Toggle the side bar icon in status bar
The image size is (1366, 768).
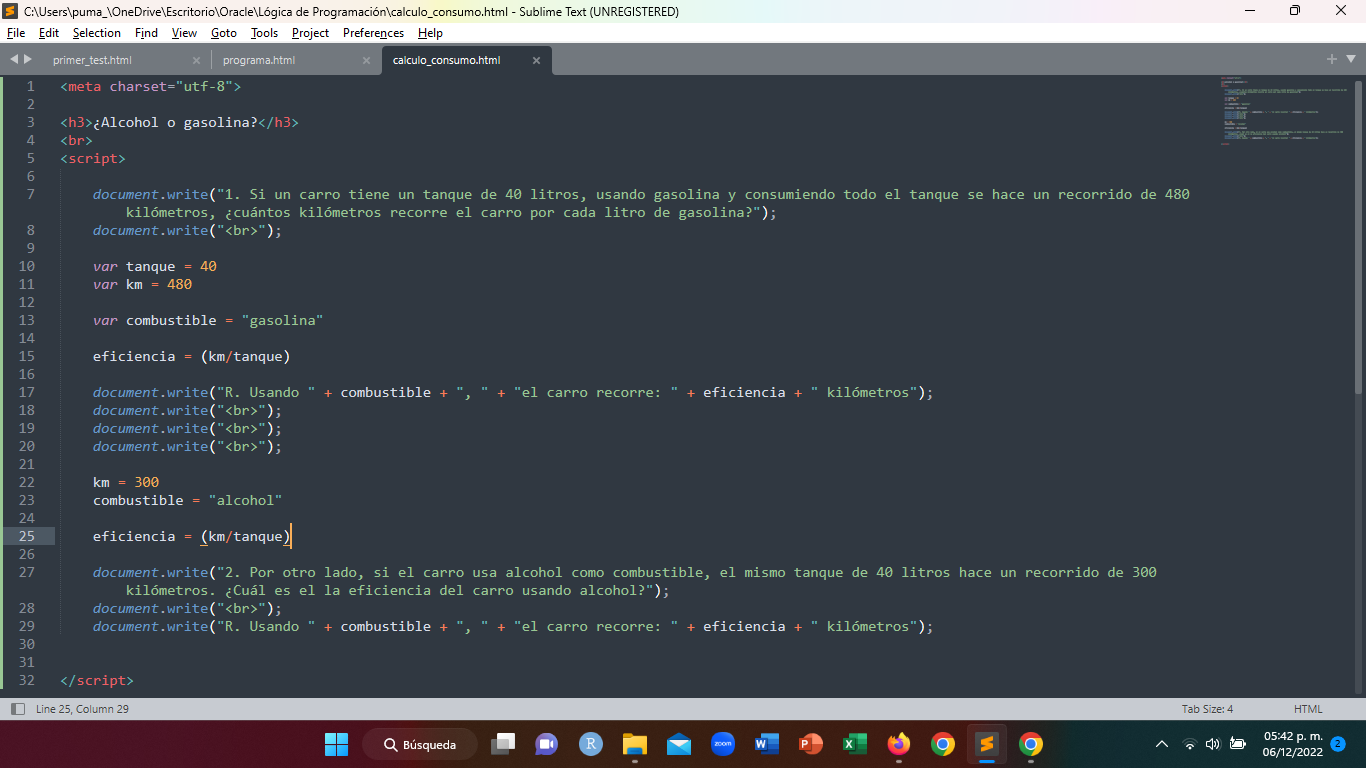[17, 709]
